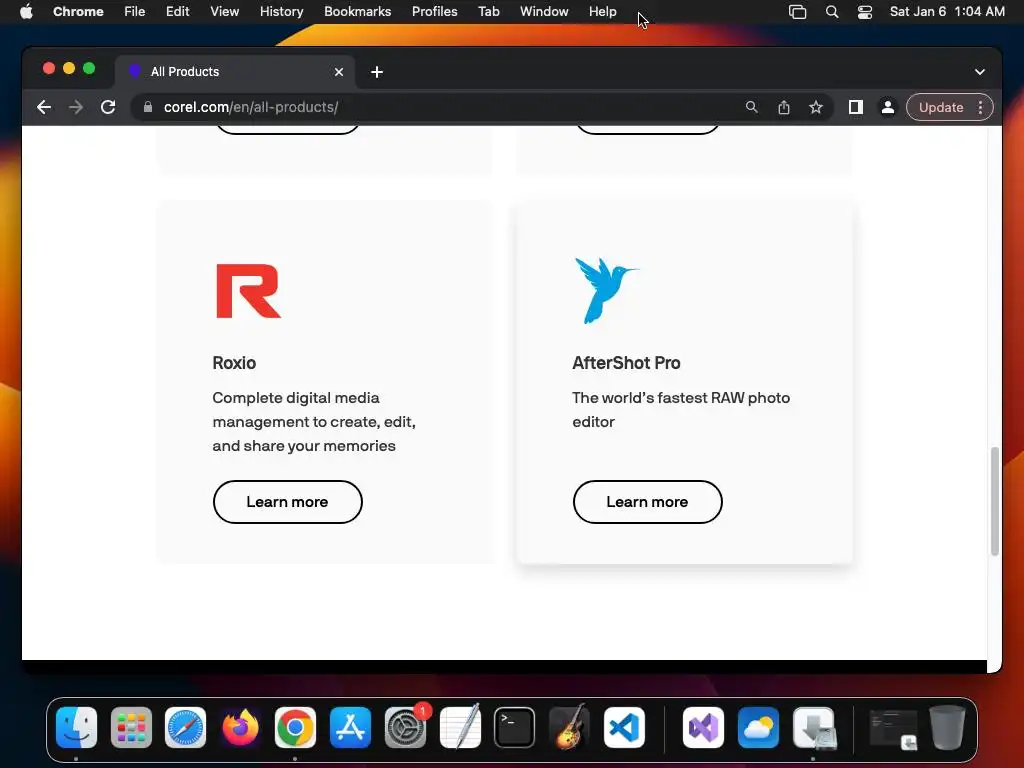Open a new tab with plus button
The width and height of the screenshot is (1024, 768).
[x=377, y=72]
